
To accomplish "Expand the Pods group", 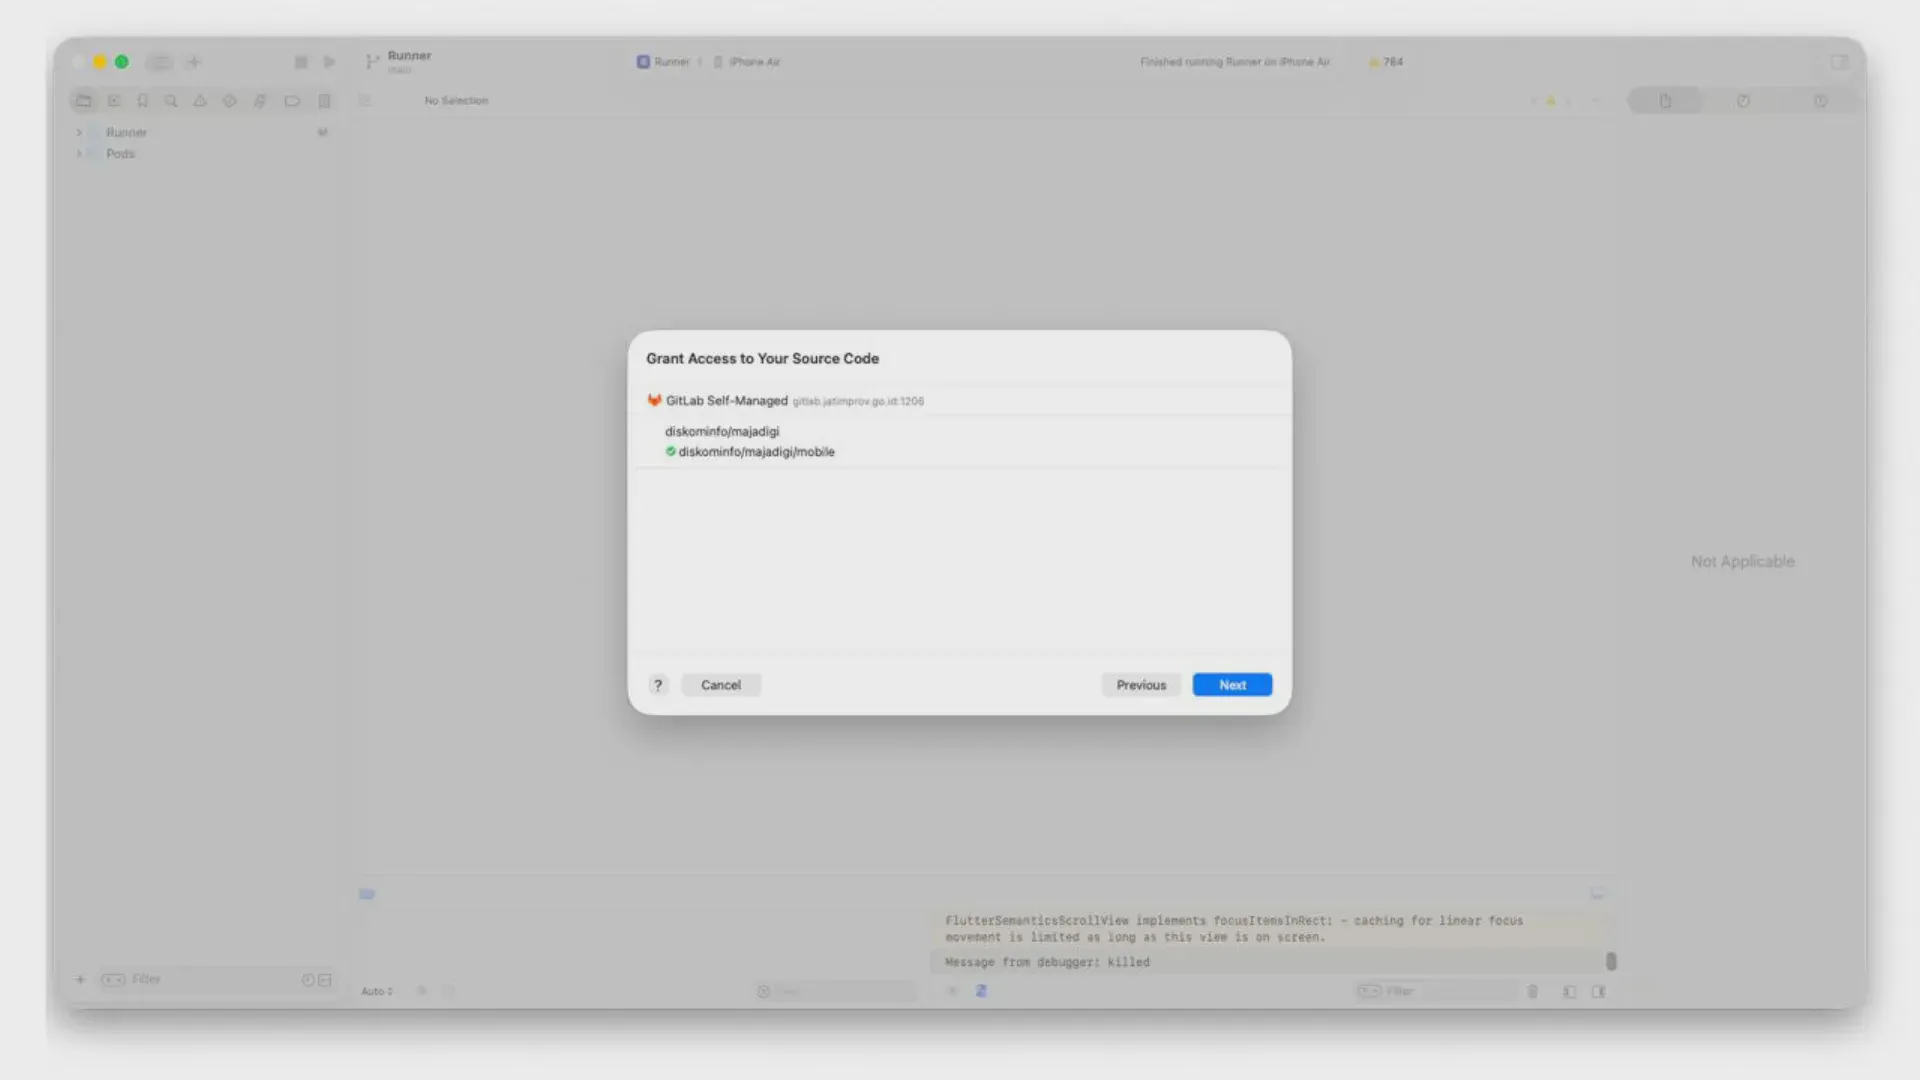I will (x=80, y=153).
